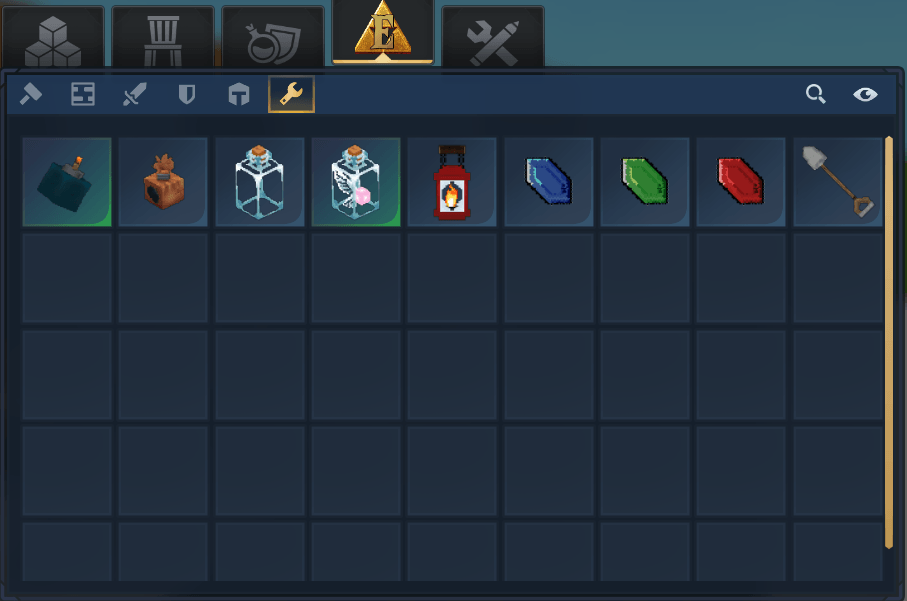Toggle the eye visibility button

pyautogui.click(x=865, y=94)
